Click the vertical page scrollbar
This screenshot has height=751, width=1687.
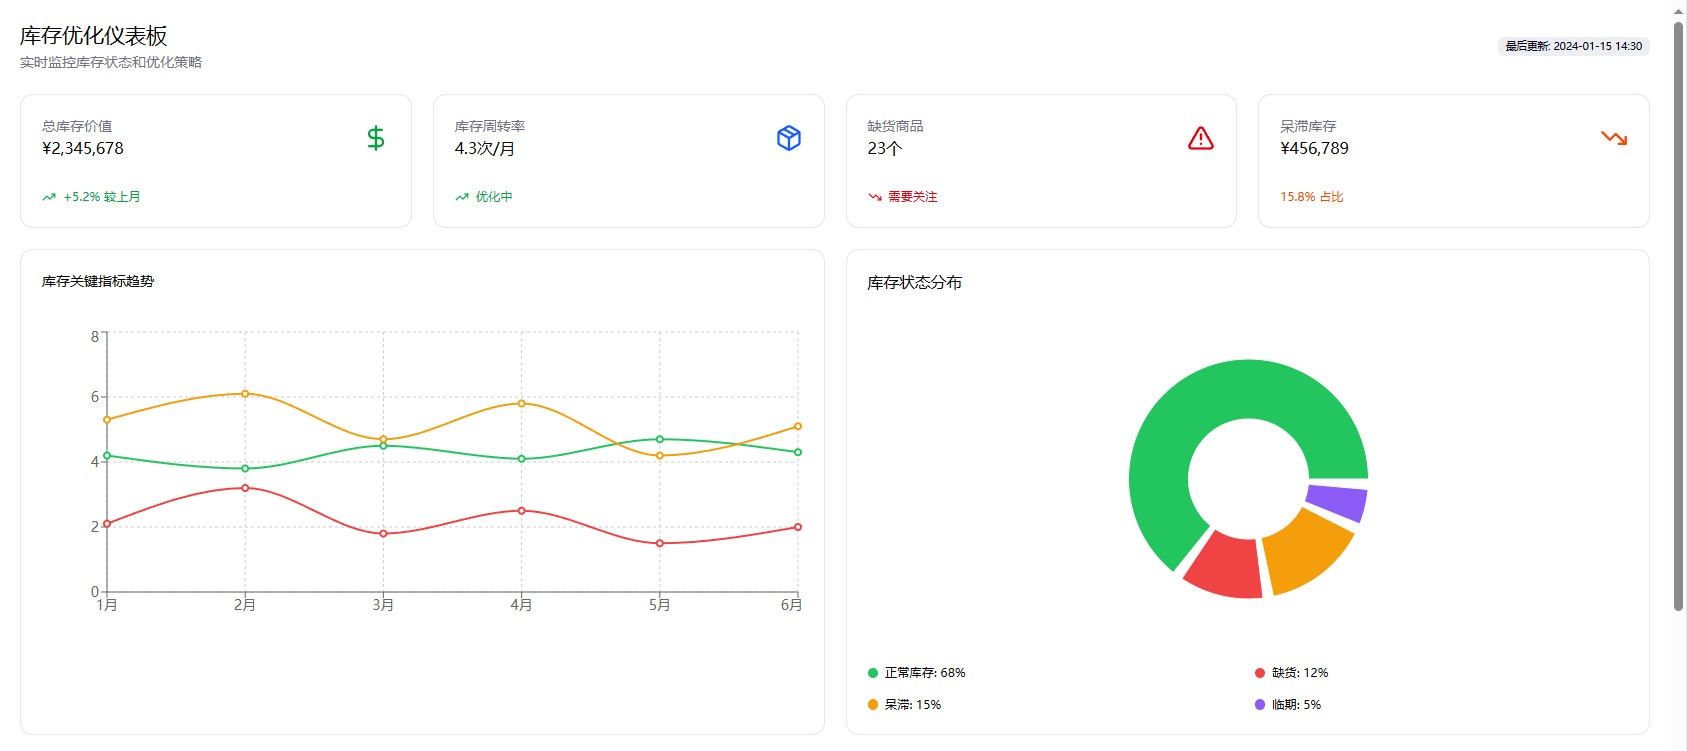pos(1679,310)
